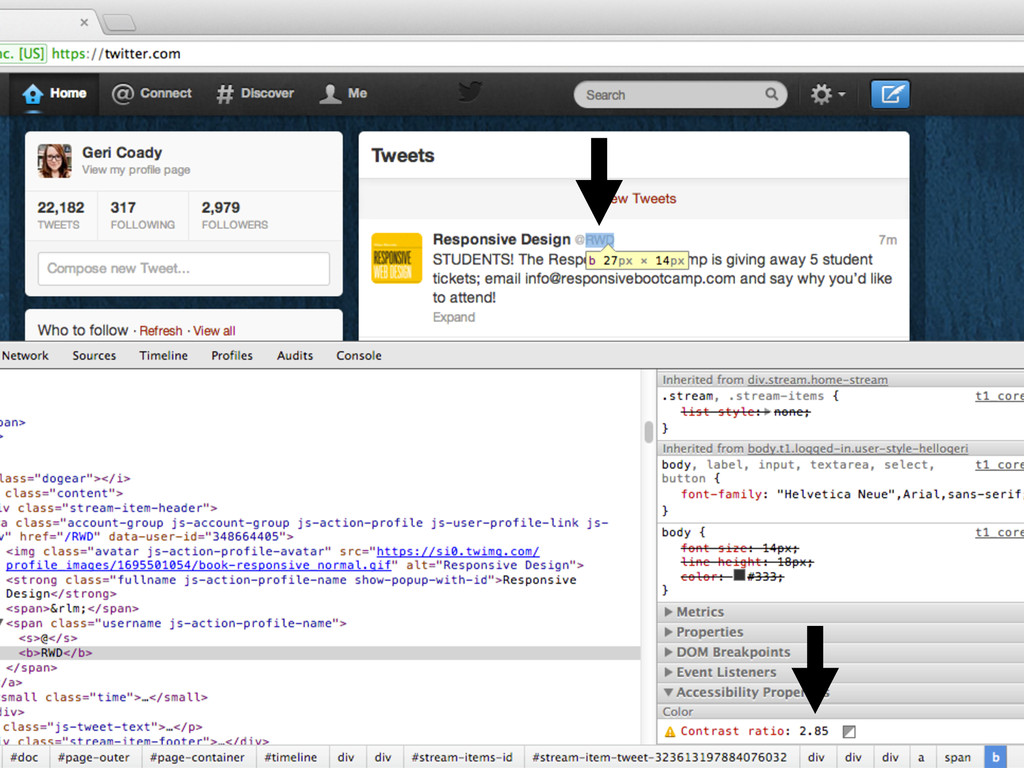1024x768 pixels.
Task: Click the #stream-items-id breadcrumb
Action: 462,758
